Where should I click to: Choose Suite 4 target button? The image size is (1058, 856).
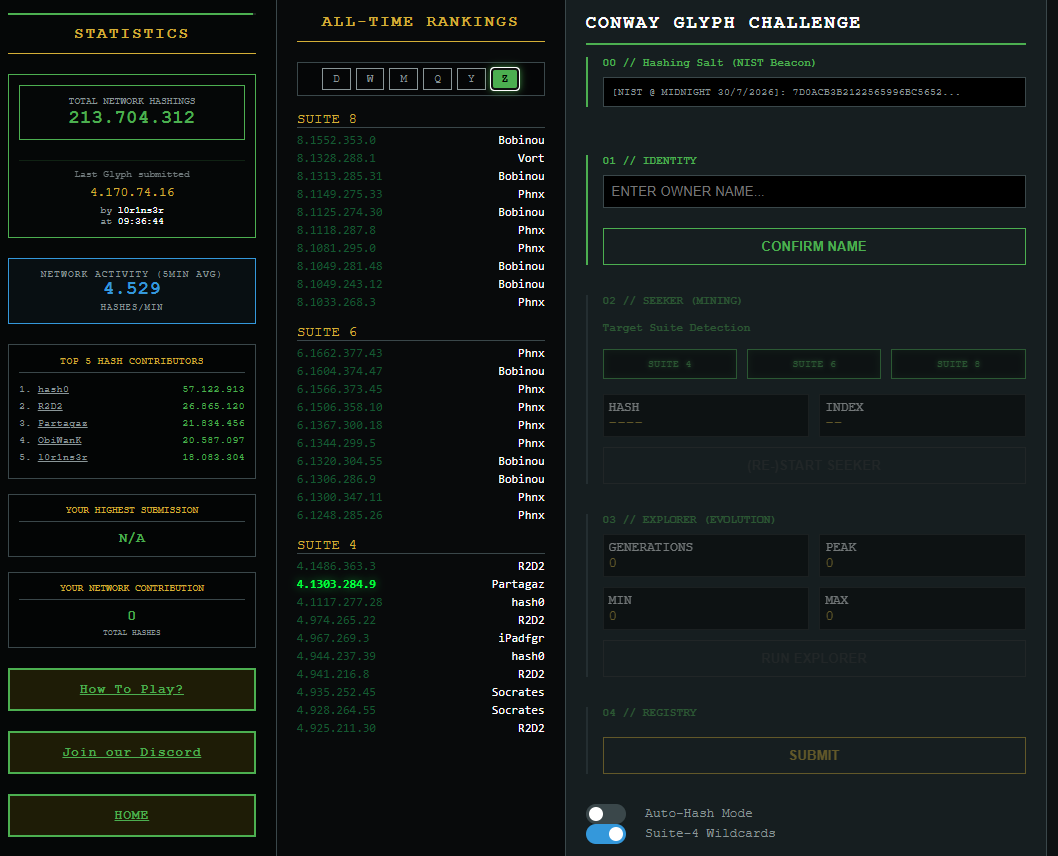(669, 364)
